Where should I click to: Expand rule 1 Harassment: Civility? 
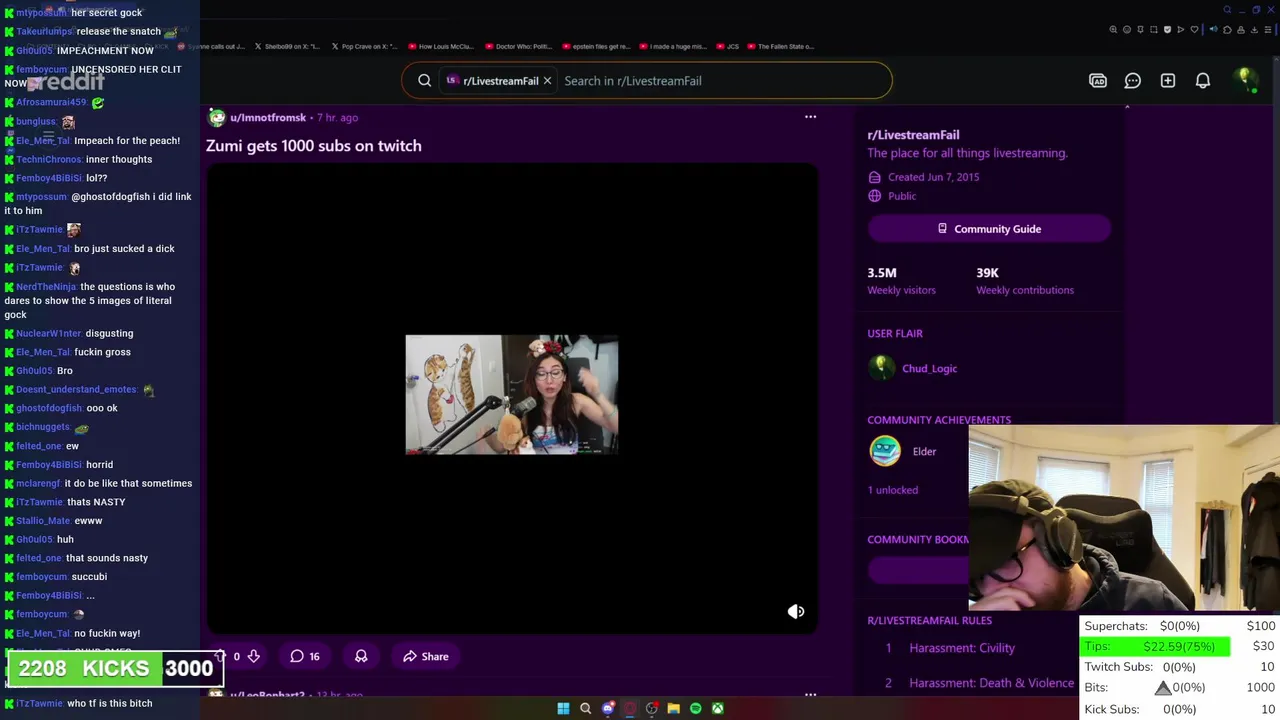click(x=962, y=648)
